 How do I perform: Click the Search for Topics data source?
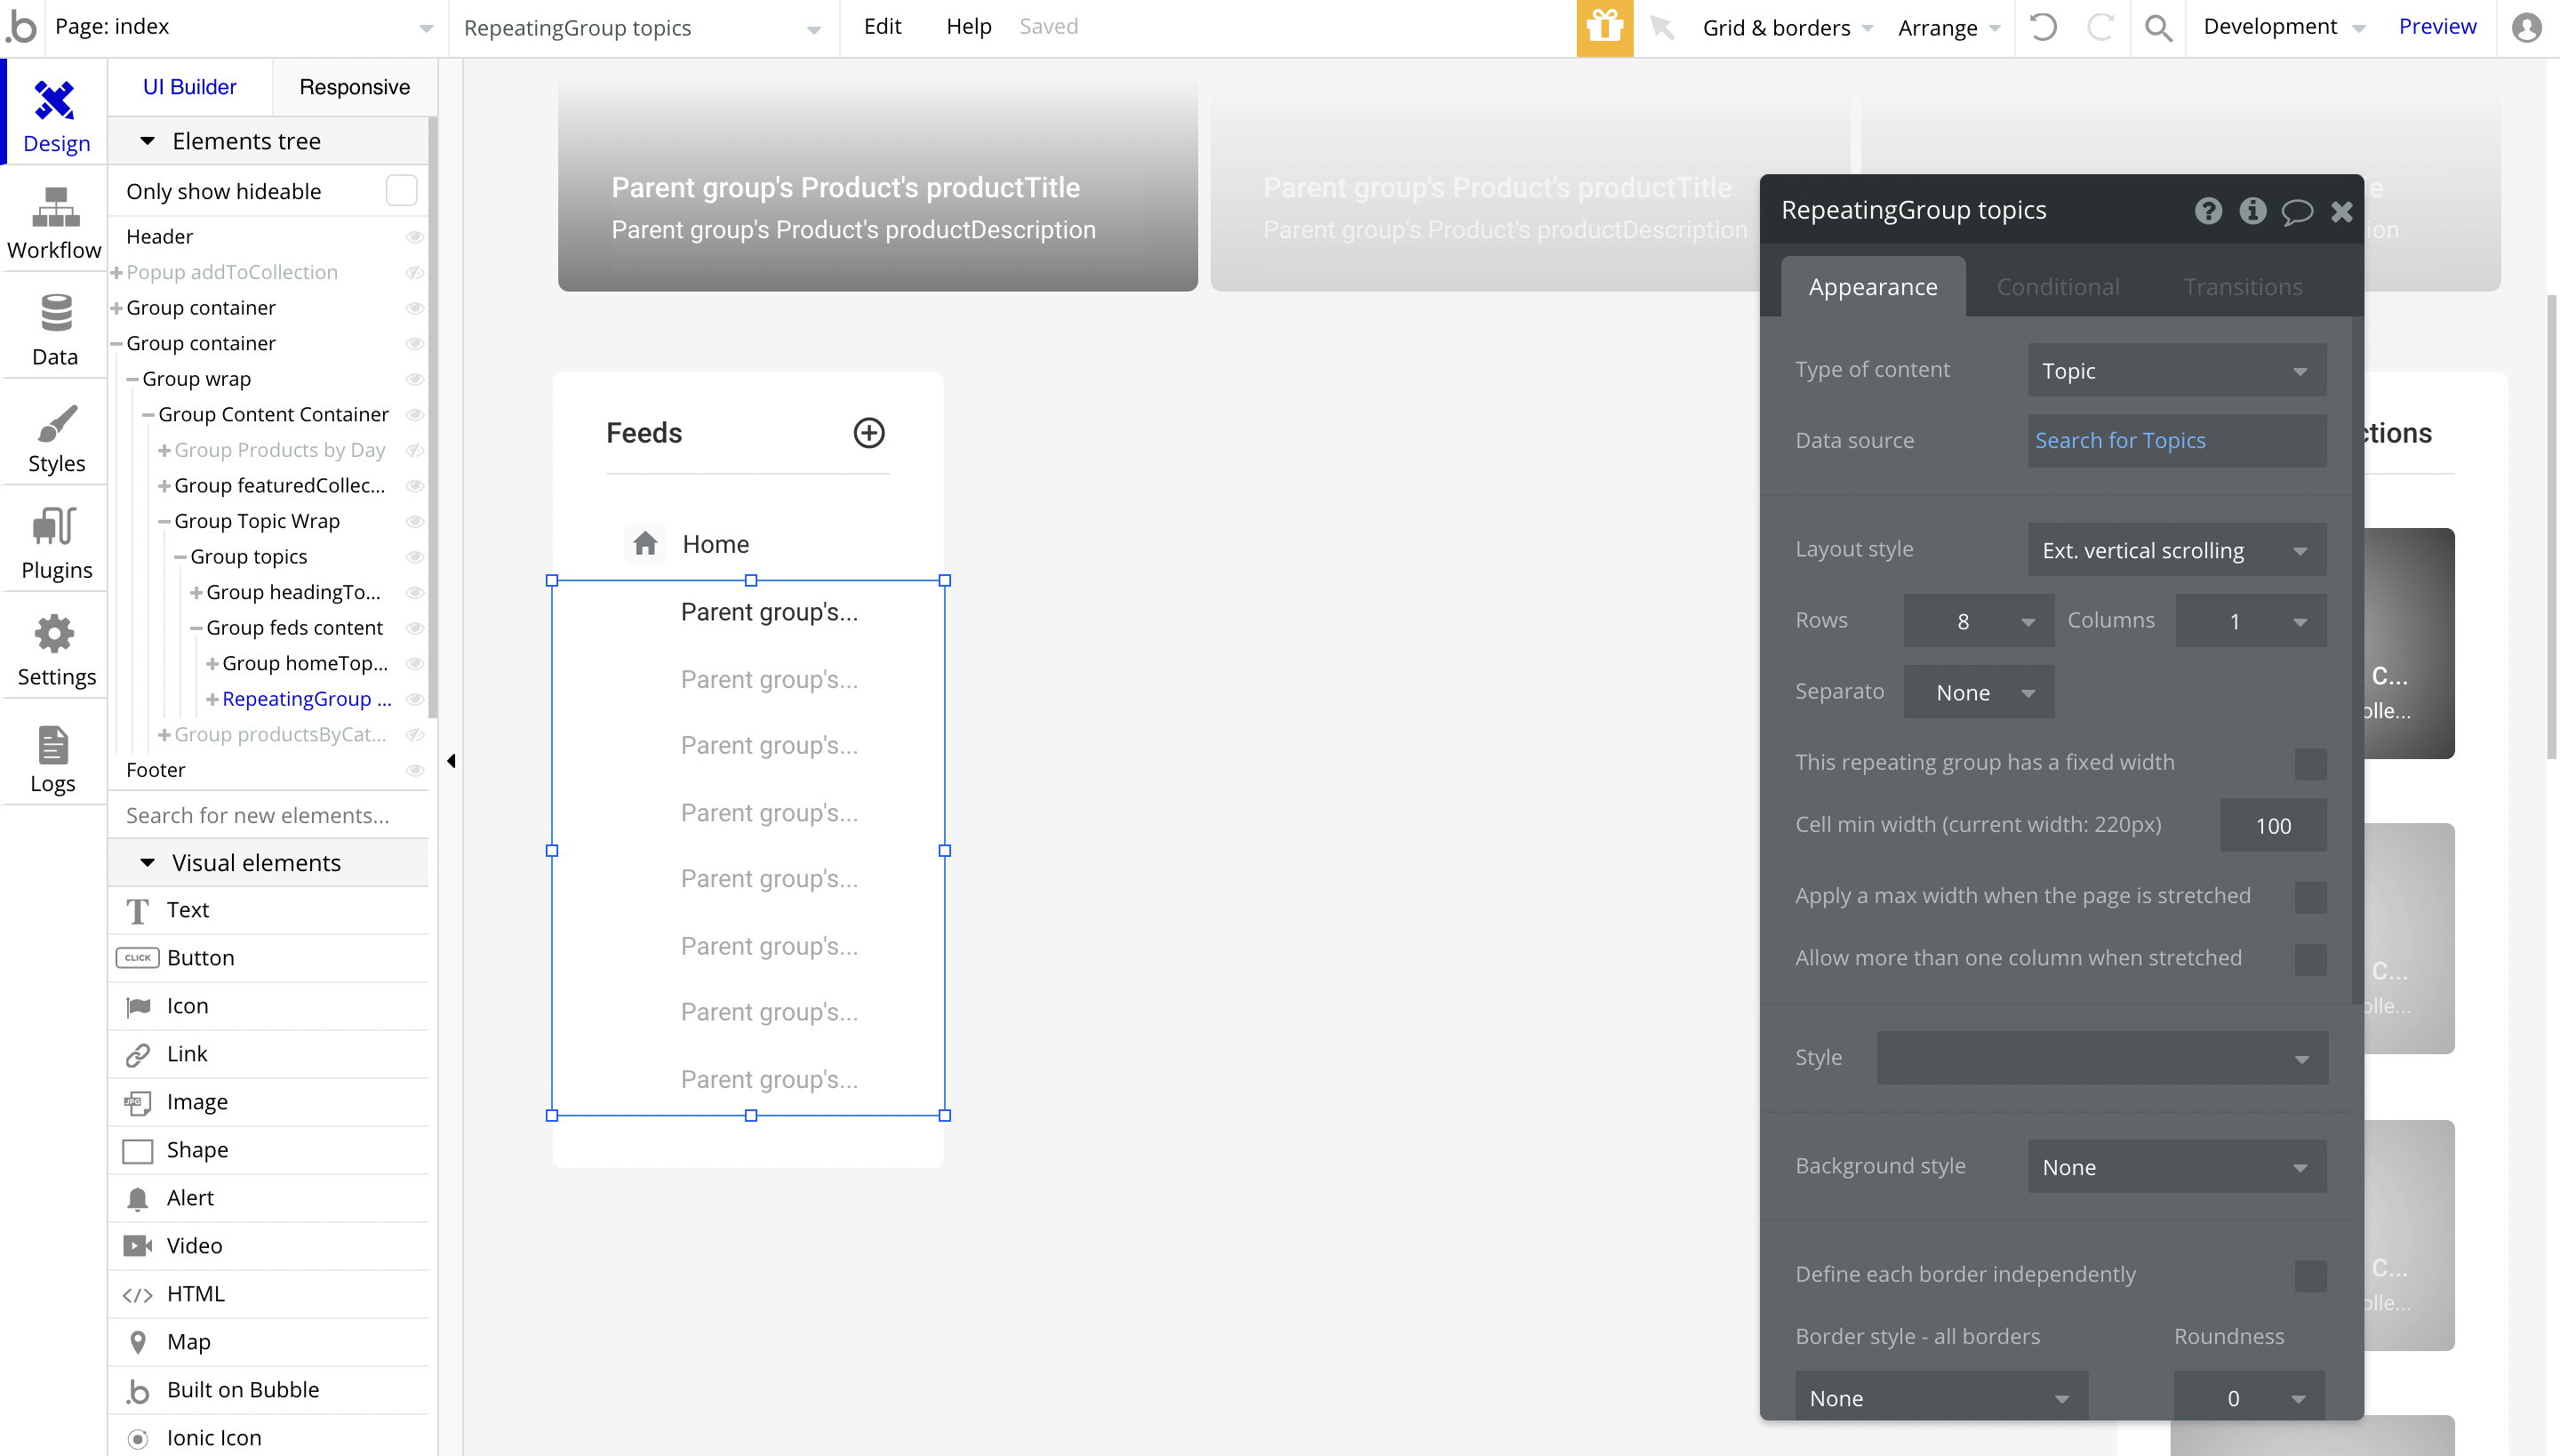[x=2120, y=440]
